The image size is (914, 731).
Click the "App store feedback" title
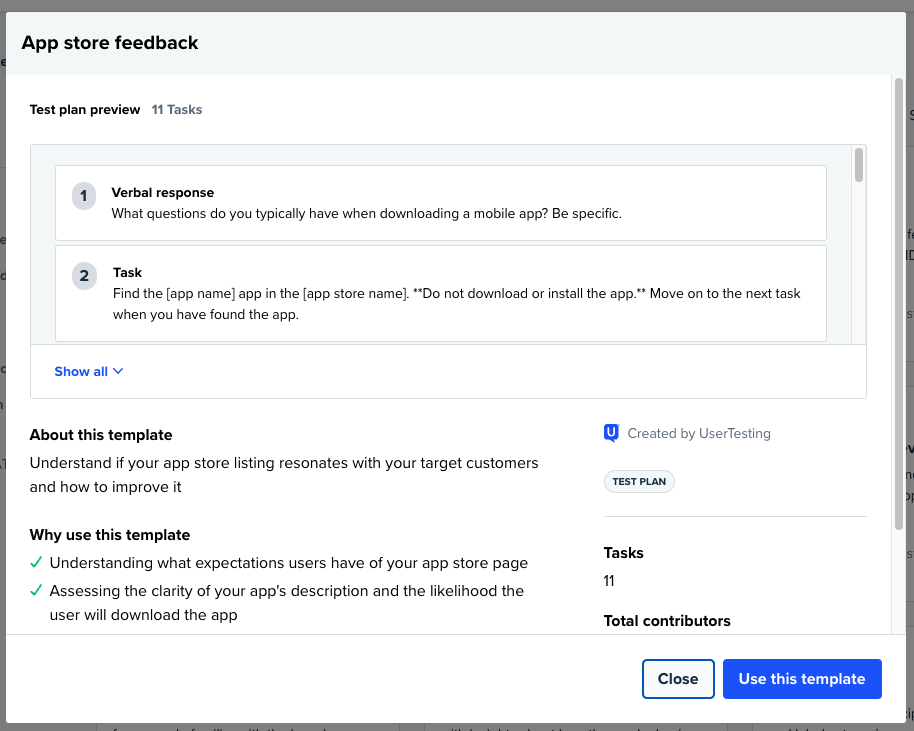[x=110, y=43]
